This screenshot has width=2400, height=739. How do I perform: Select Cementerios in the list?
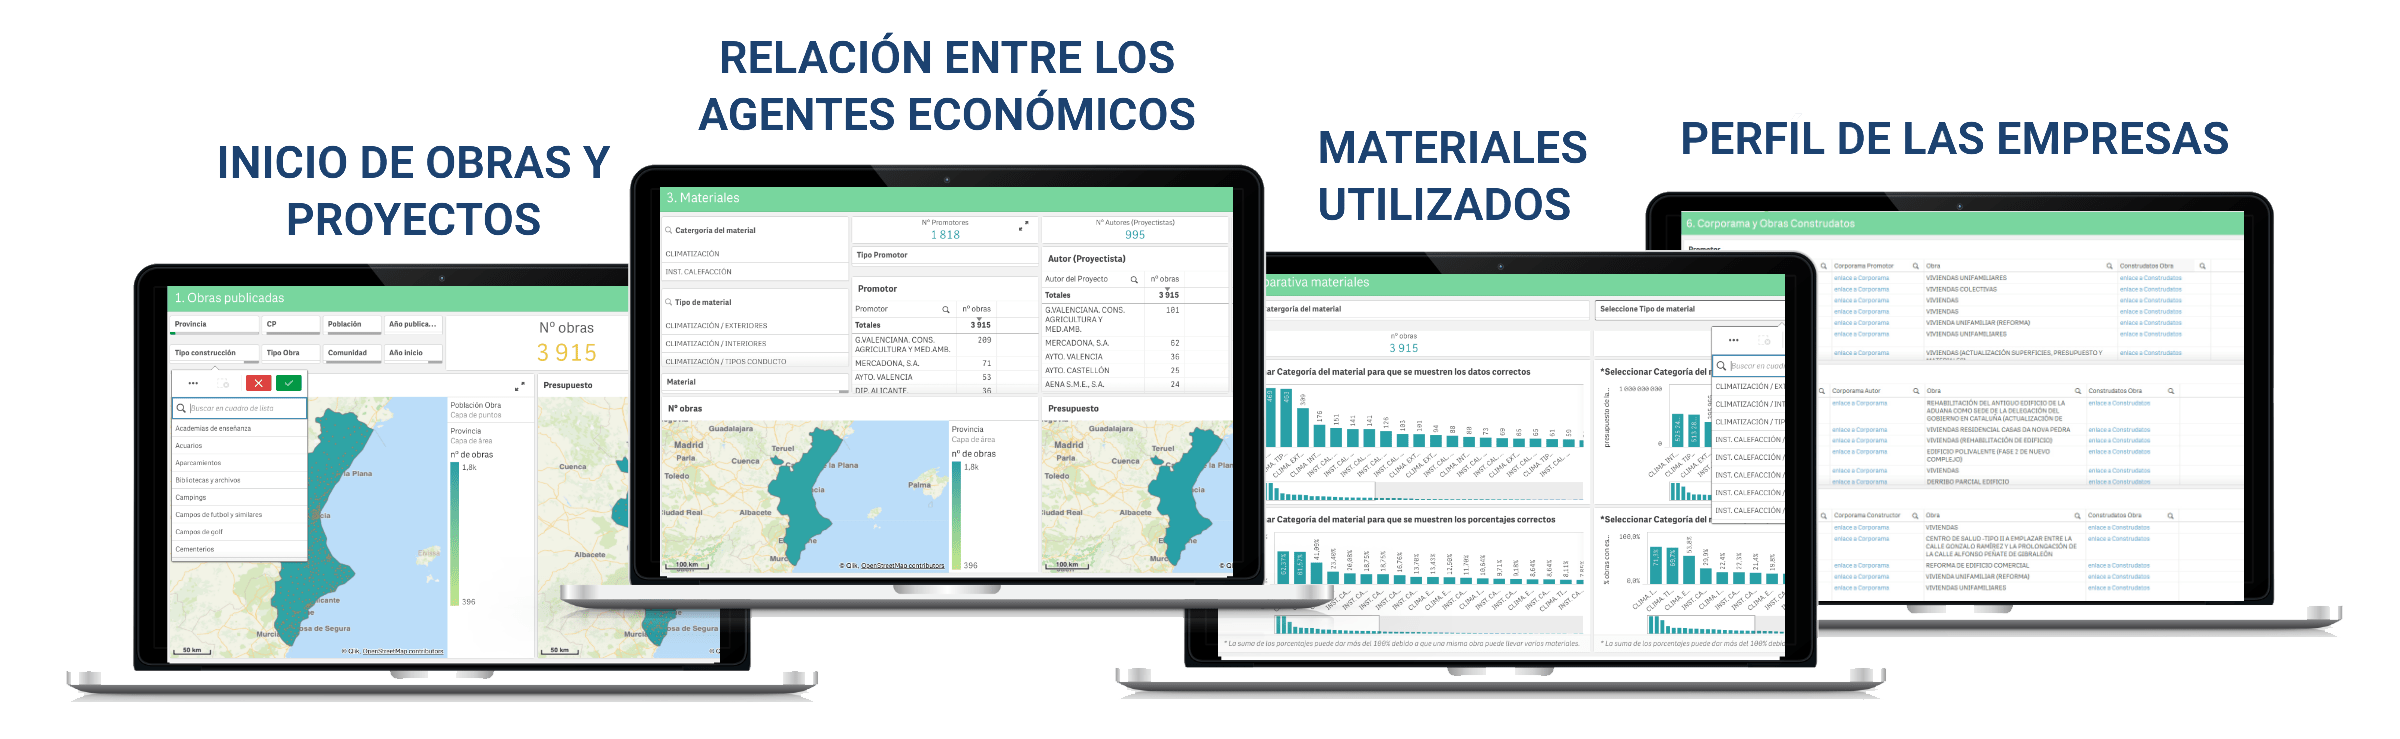(x=239, y=549)
